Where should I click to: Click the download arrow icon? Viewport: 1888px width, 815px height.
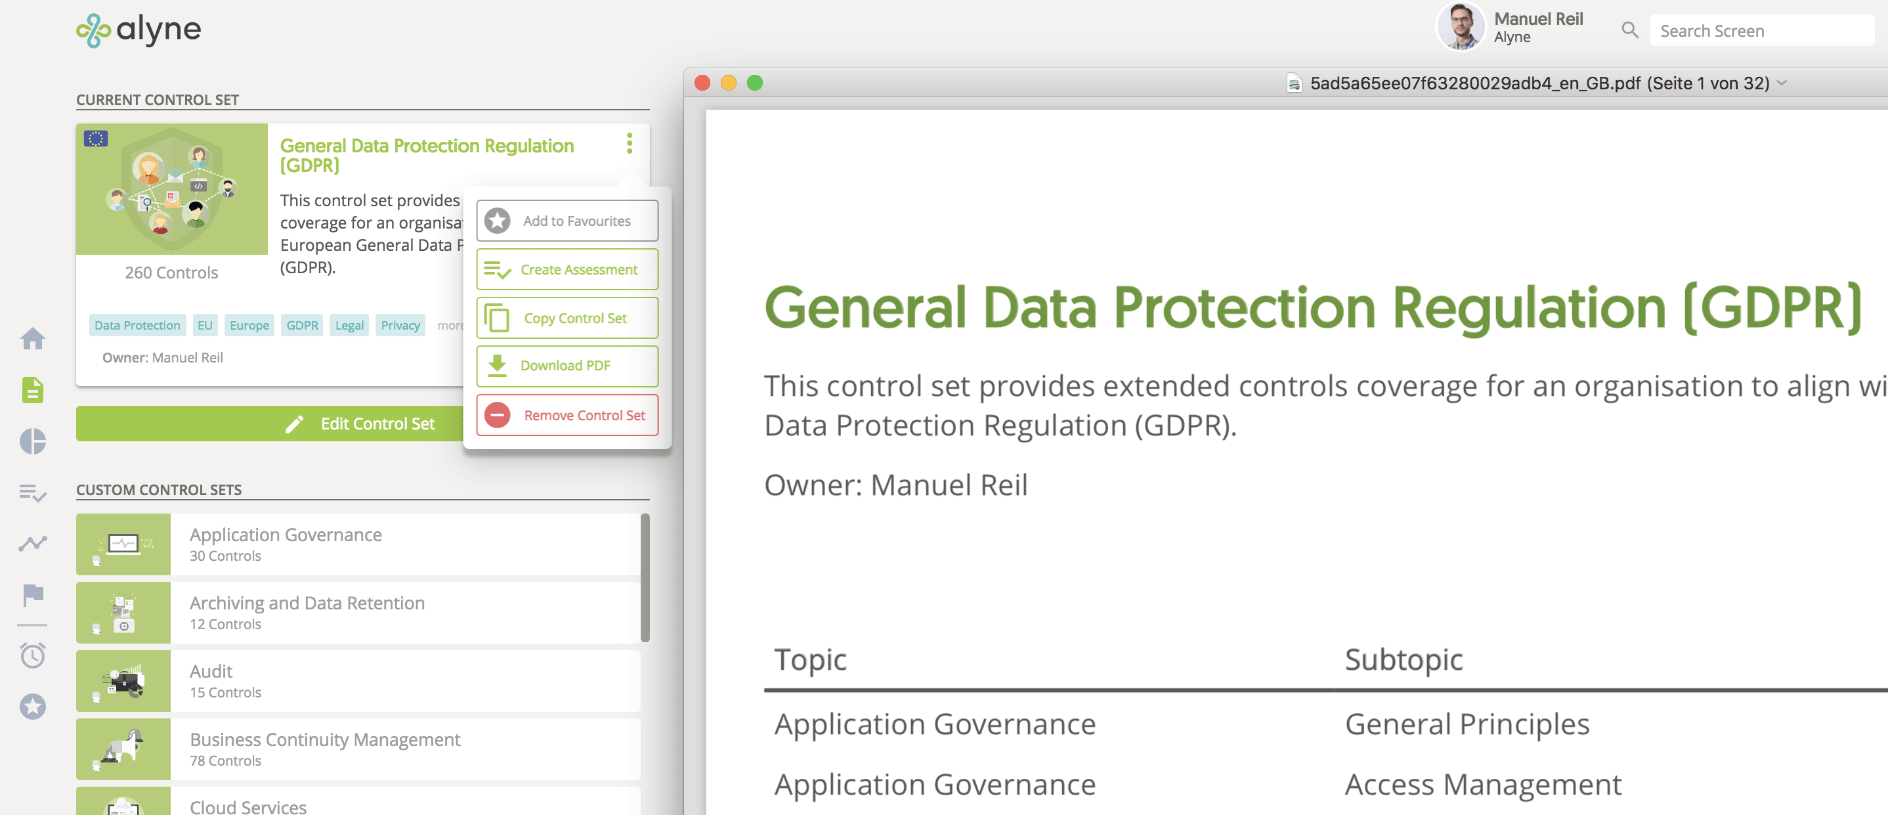pos(497,366)
